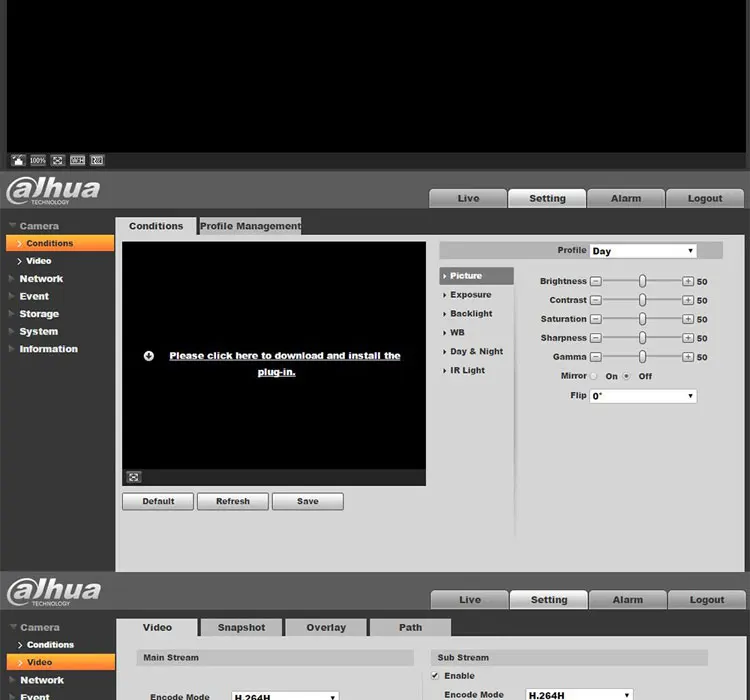Screen dimensions: 750x700
Task: Decrease Contrast with its minus button
Action: click(x=596, y=300)
